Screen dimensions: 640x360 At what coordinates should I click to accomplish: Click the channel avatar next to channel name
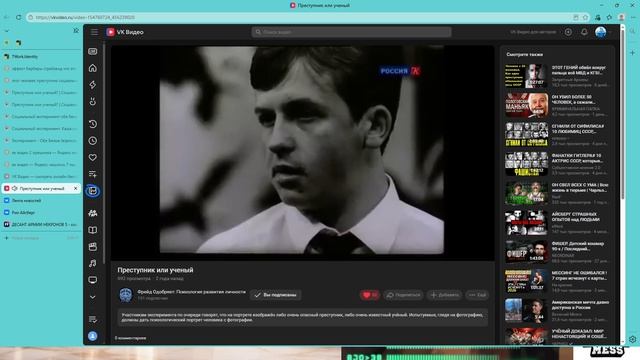126,295
